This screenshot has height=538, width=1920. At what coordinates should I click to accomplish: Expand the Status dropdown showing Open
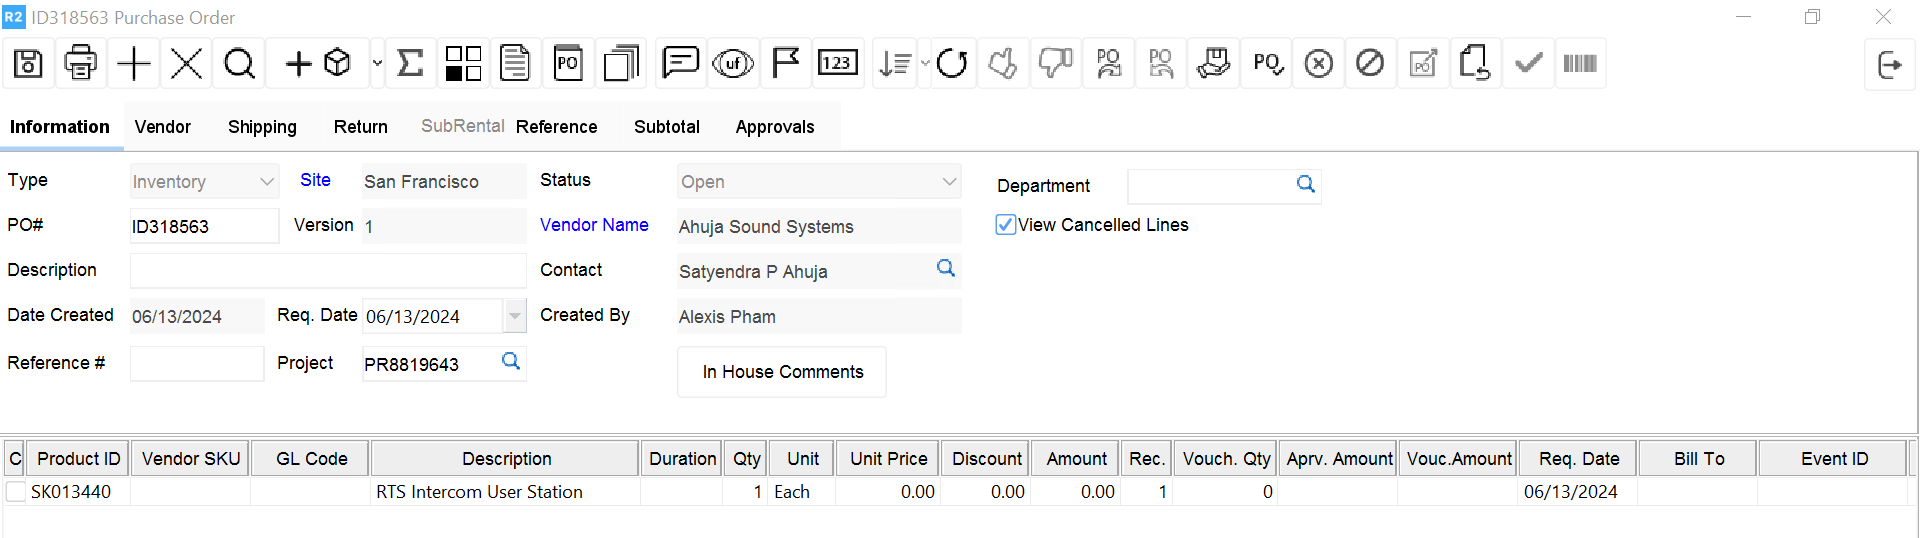click(x=948, y=182)
